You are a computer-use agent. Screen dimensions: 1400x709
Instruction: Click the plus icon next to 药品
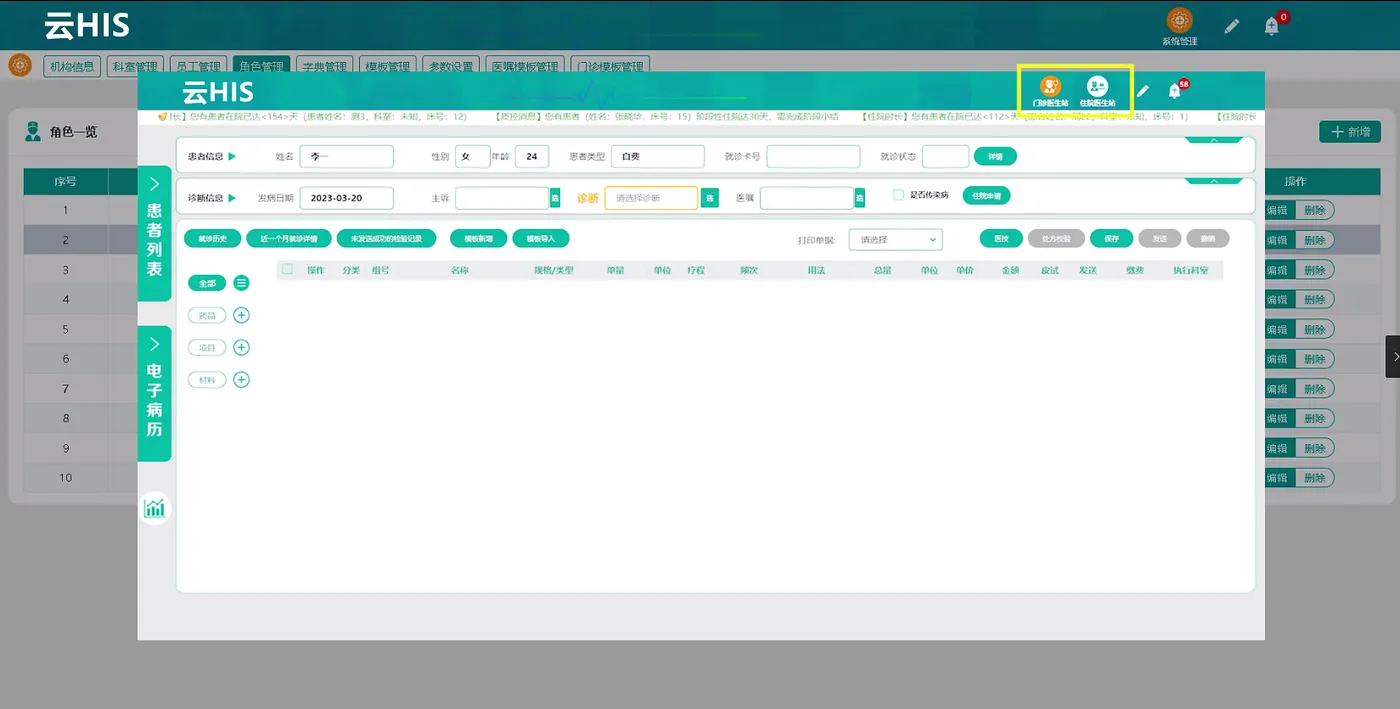point(241,315)
